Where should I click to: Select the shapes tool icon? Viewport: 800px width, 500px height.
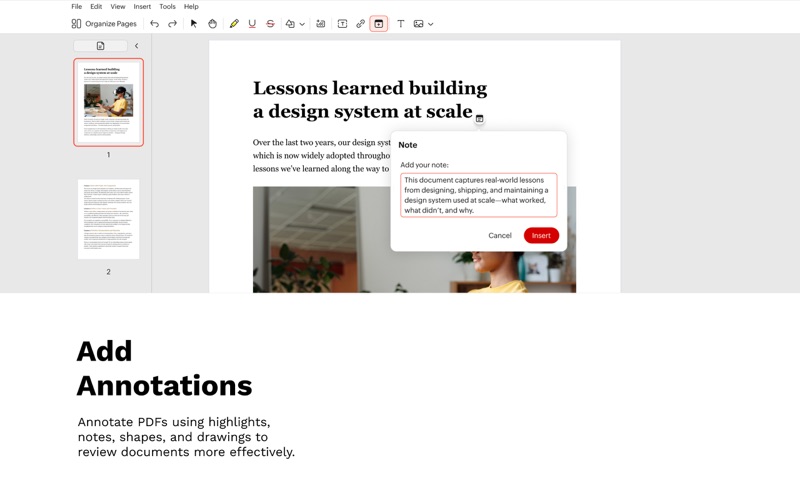(x=290, y=23)
